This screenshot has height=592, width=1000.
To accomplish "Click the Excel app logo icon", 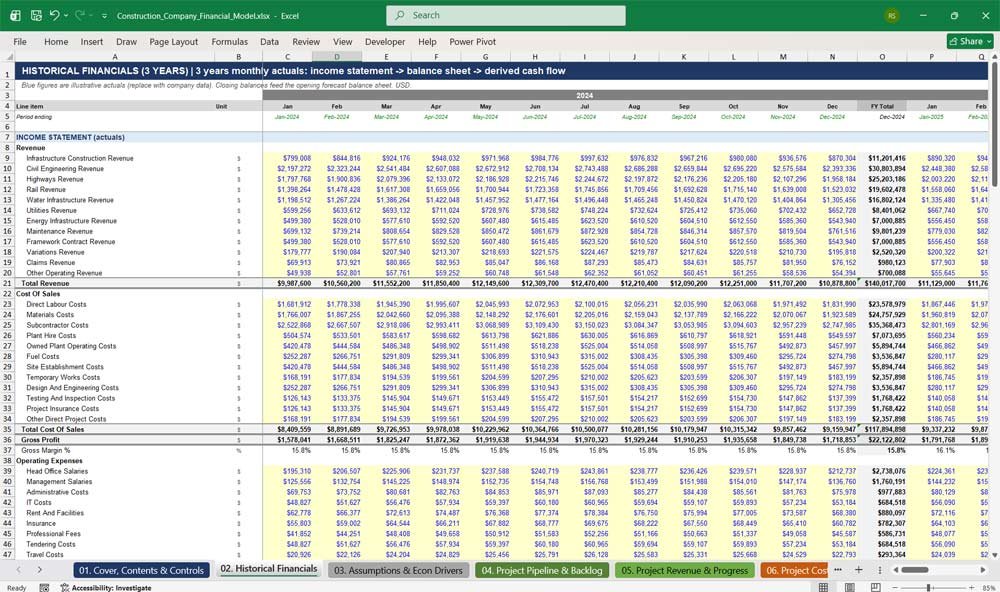I will coord(16,15).
